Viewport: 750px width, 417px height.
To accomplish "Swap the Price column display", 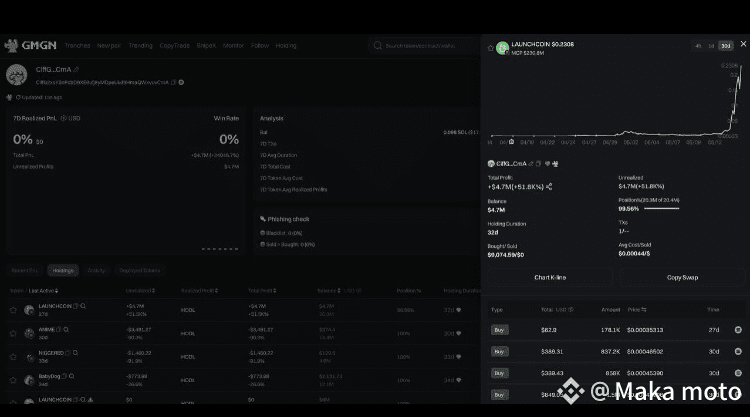I will click(x=644, y=310).
